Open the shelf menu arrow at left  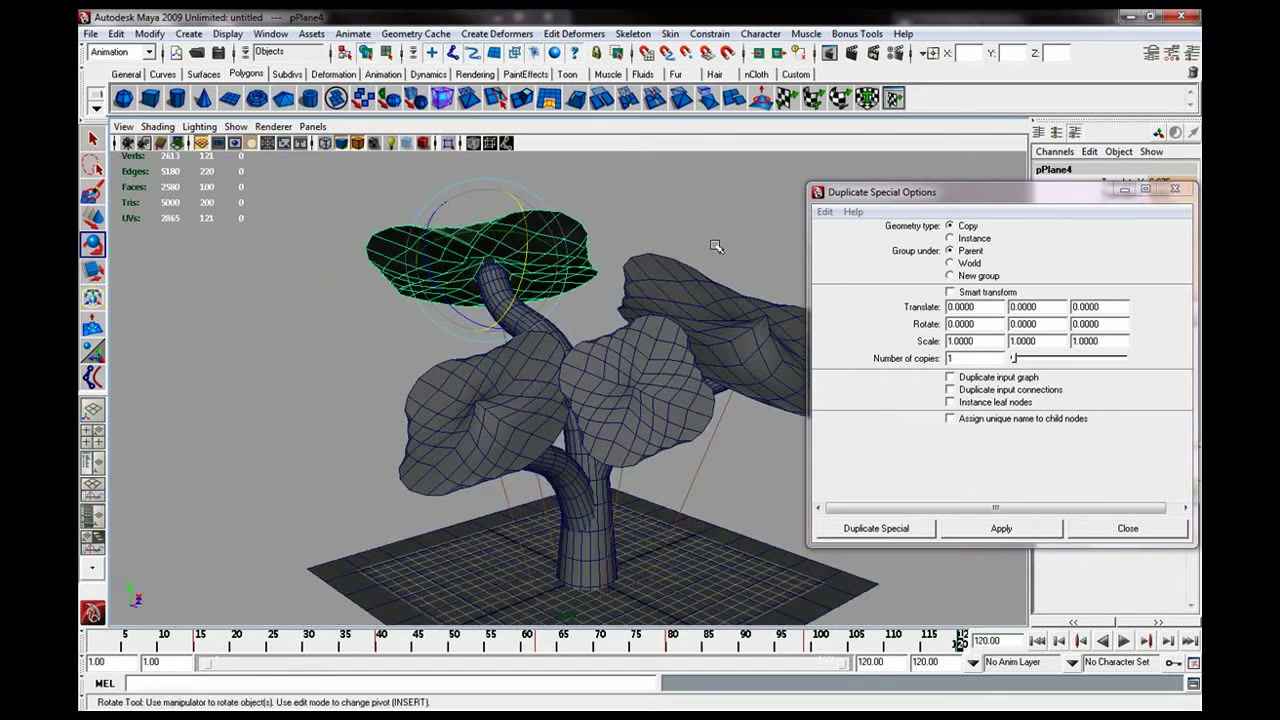[x=96, y=106]
